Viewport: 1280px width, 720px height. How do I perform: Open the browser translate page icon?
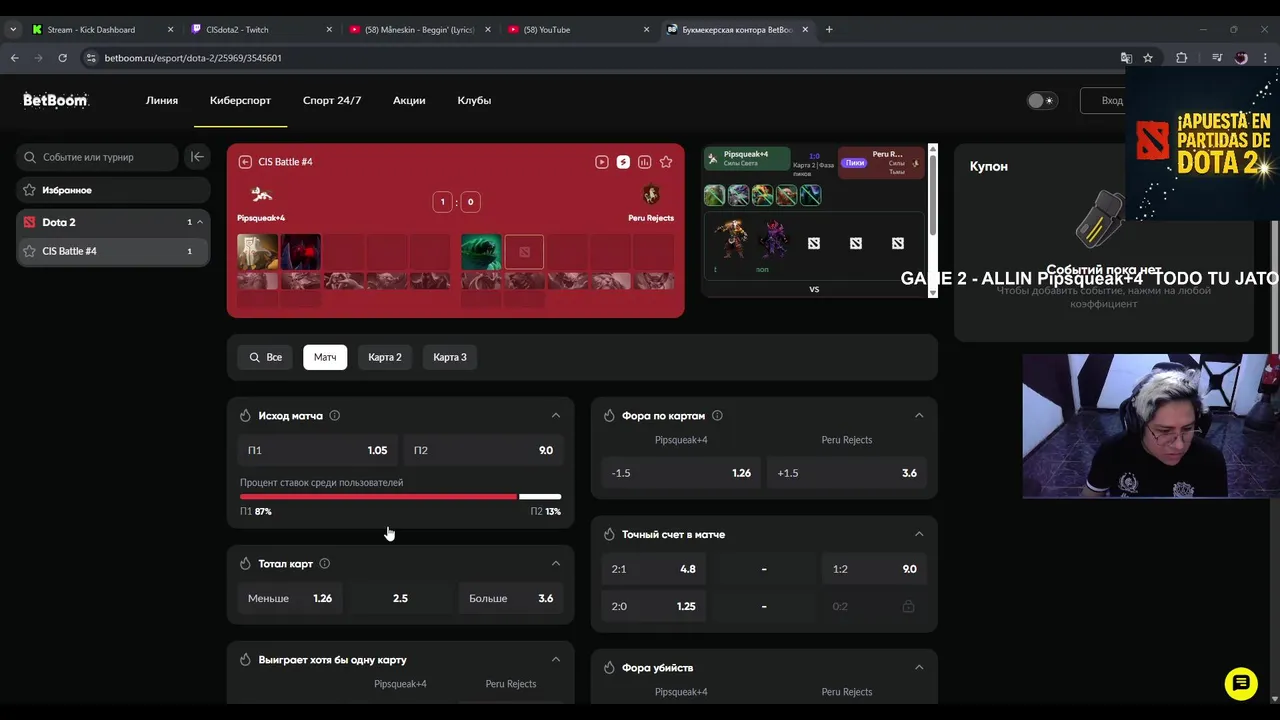click(1126, 58)
